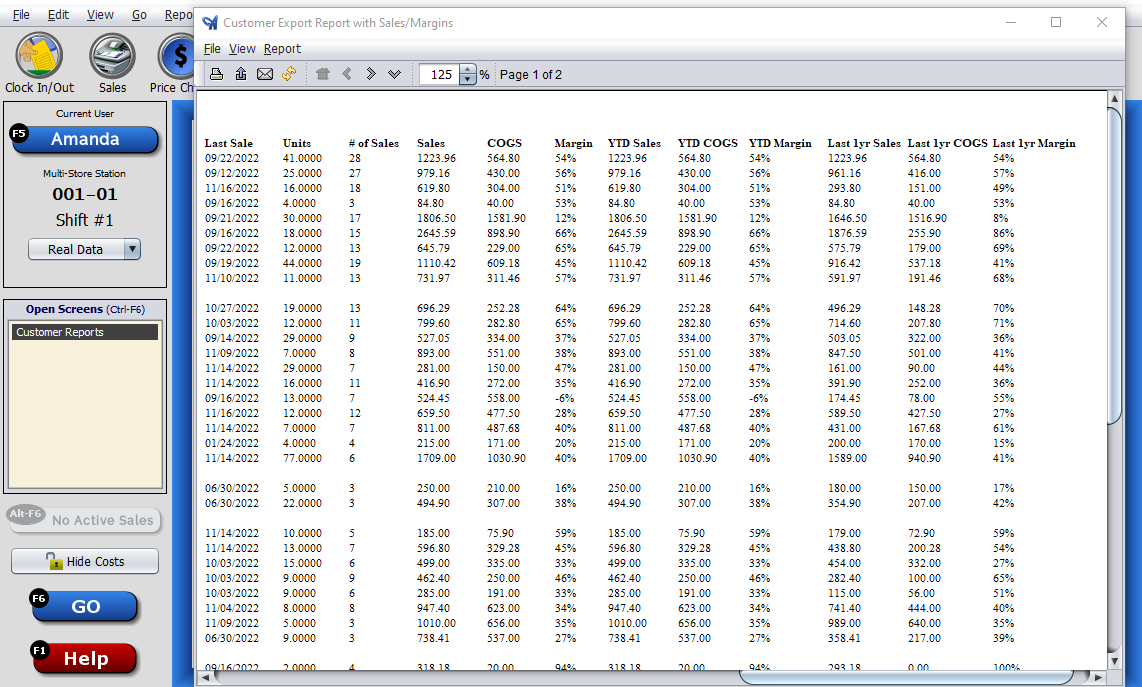Click horizontal scrollbar left arrow

click(205, 678)
